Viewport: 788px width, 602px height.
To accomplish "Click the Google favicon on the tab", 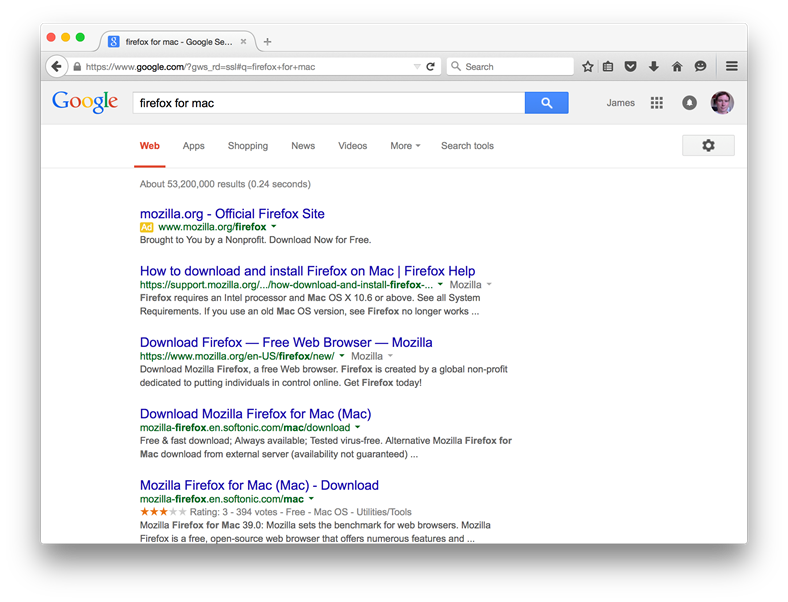I will tap(114, 42).
